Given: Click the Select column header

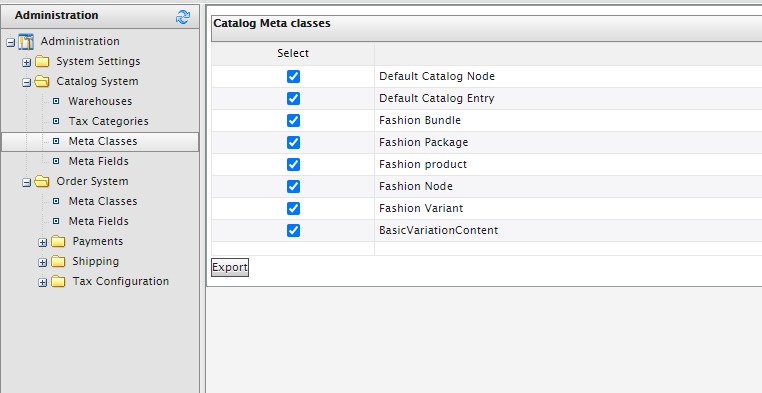Looking at the screenshot, I should (x=293, y=53).
